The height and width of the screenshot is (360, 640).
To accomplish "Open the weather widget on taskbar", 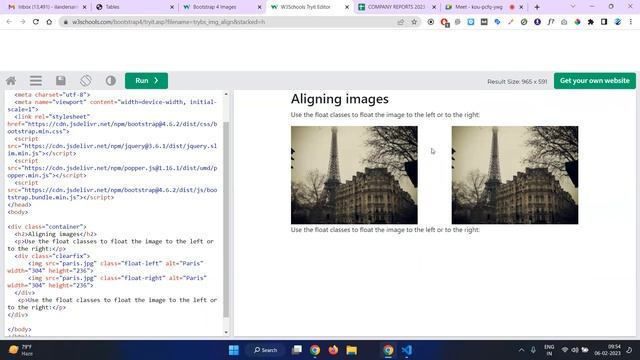I will point(20,350).
